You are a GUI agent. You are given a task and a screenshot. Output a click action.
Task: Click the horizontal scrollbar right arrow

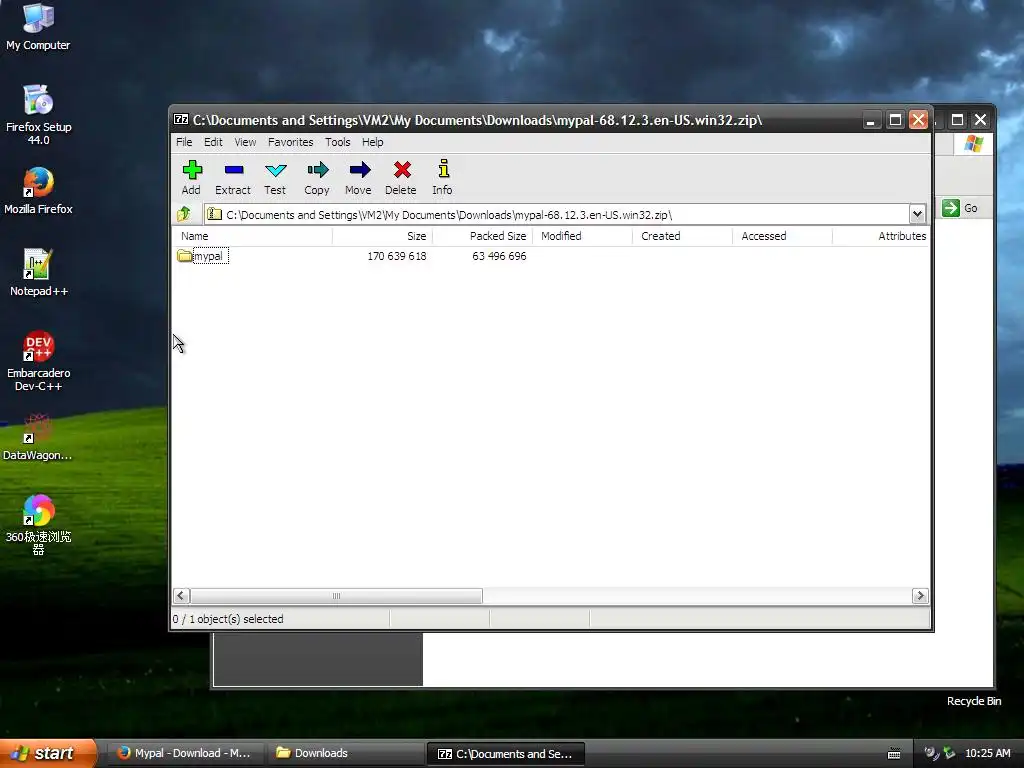920,596
